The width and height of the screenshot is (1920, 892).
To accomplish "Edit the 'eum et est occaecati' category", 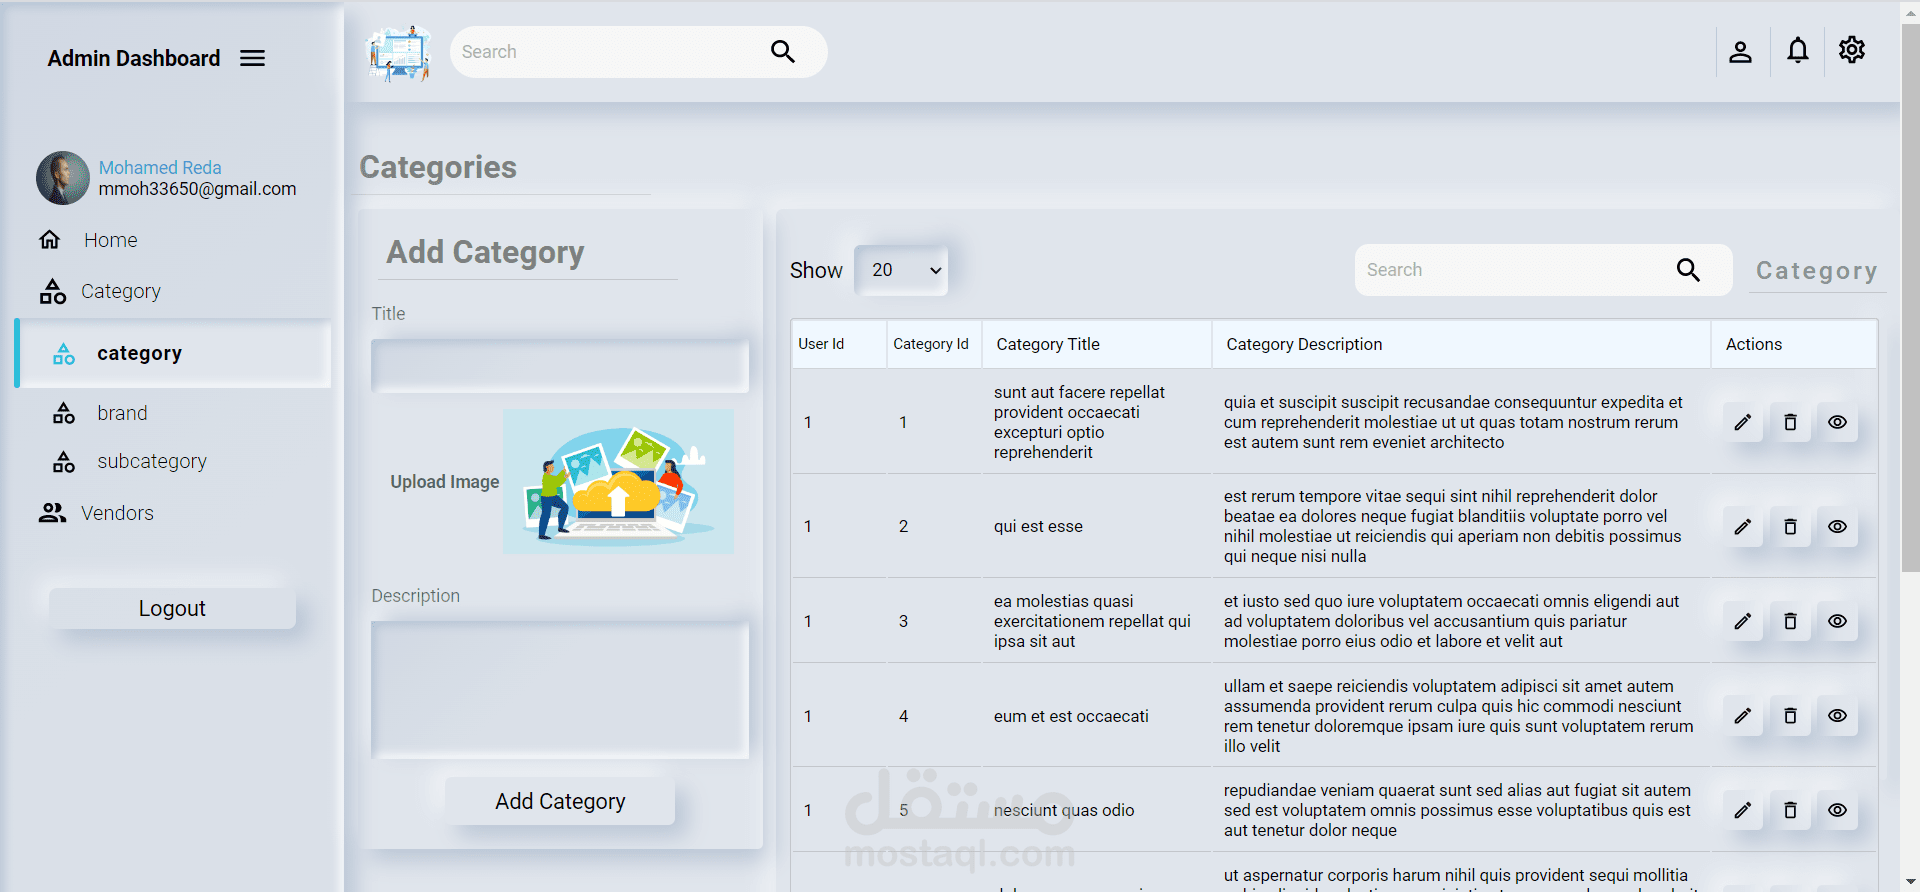I will tap(1743, 716).
